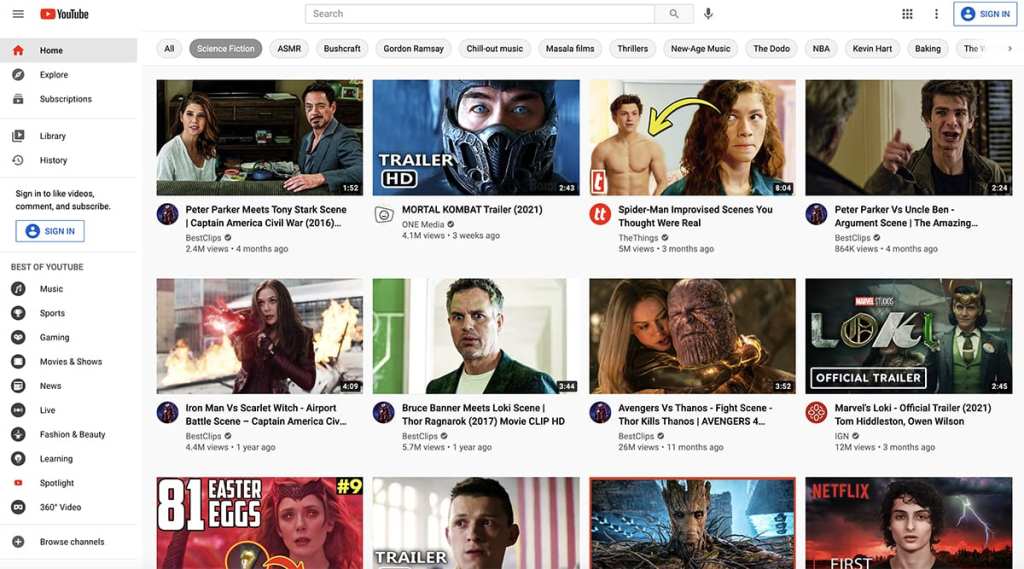This screenshot has height=569, width=1024.
Task: Click the top-right SIGN IN button
Action: pos(985,14)
